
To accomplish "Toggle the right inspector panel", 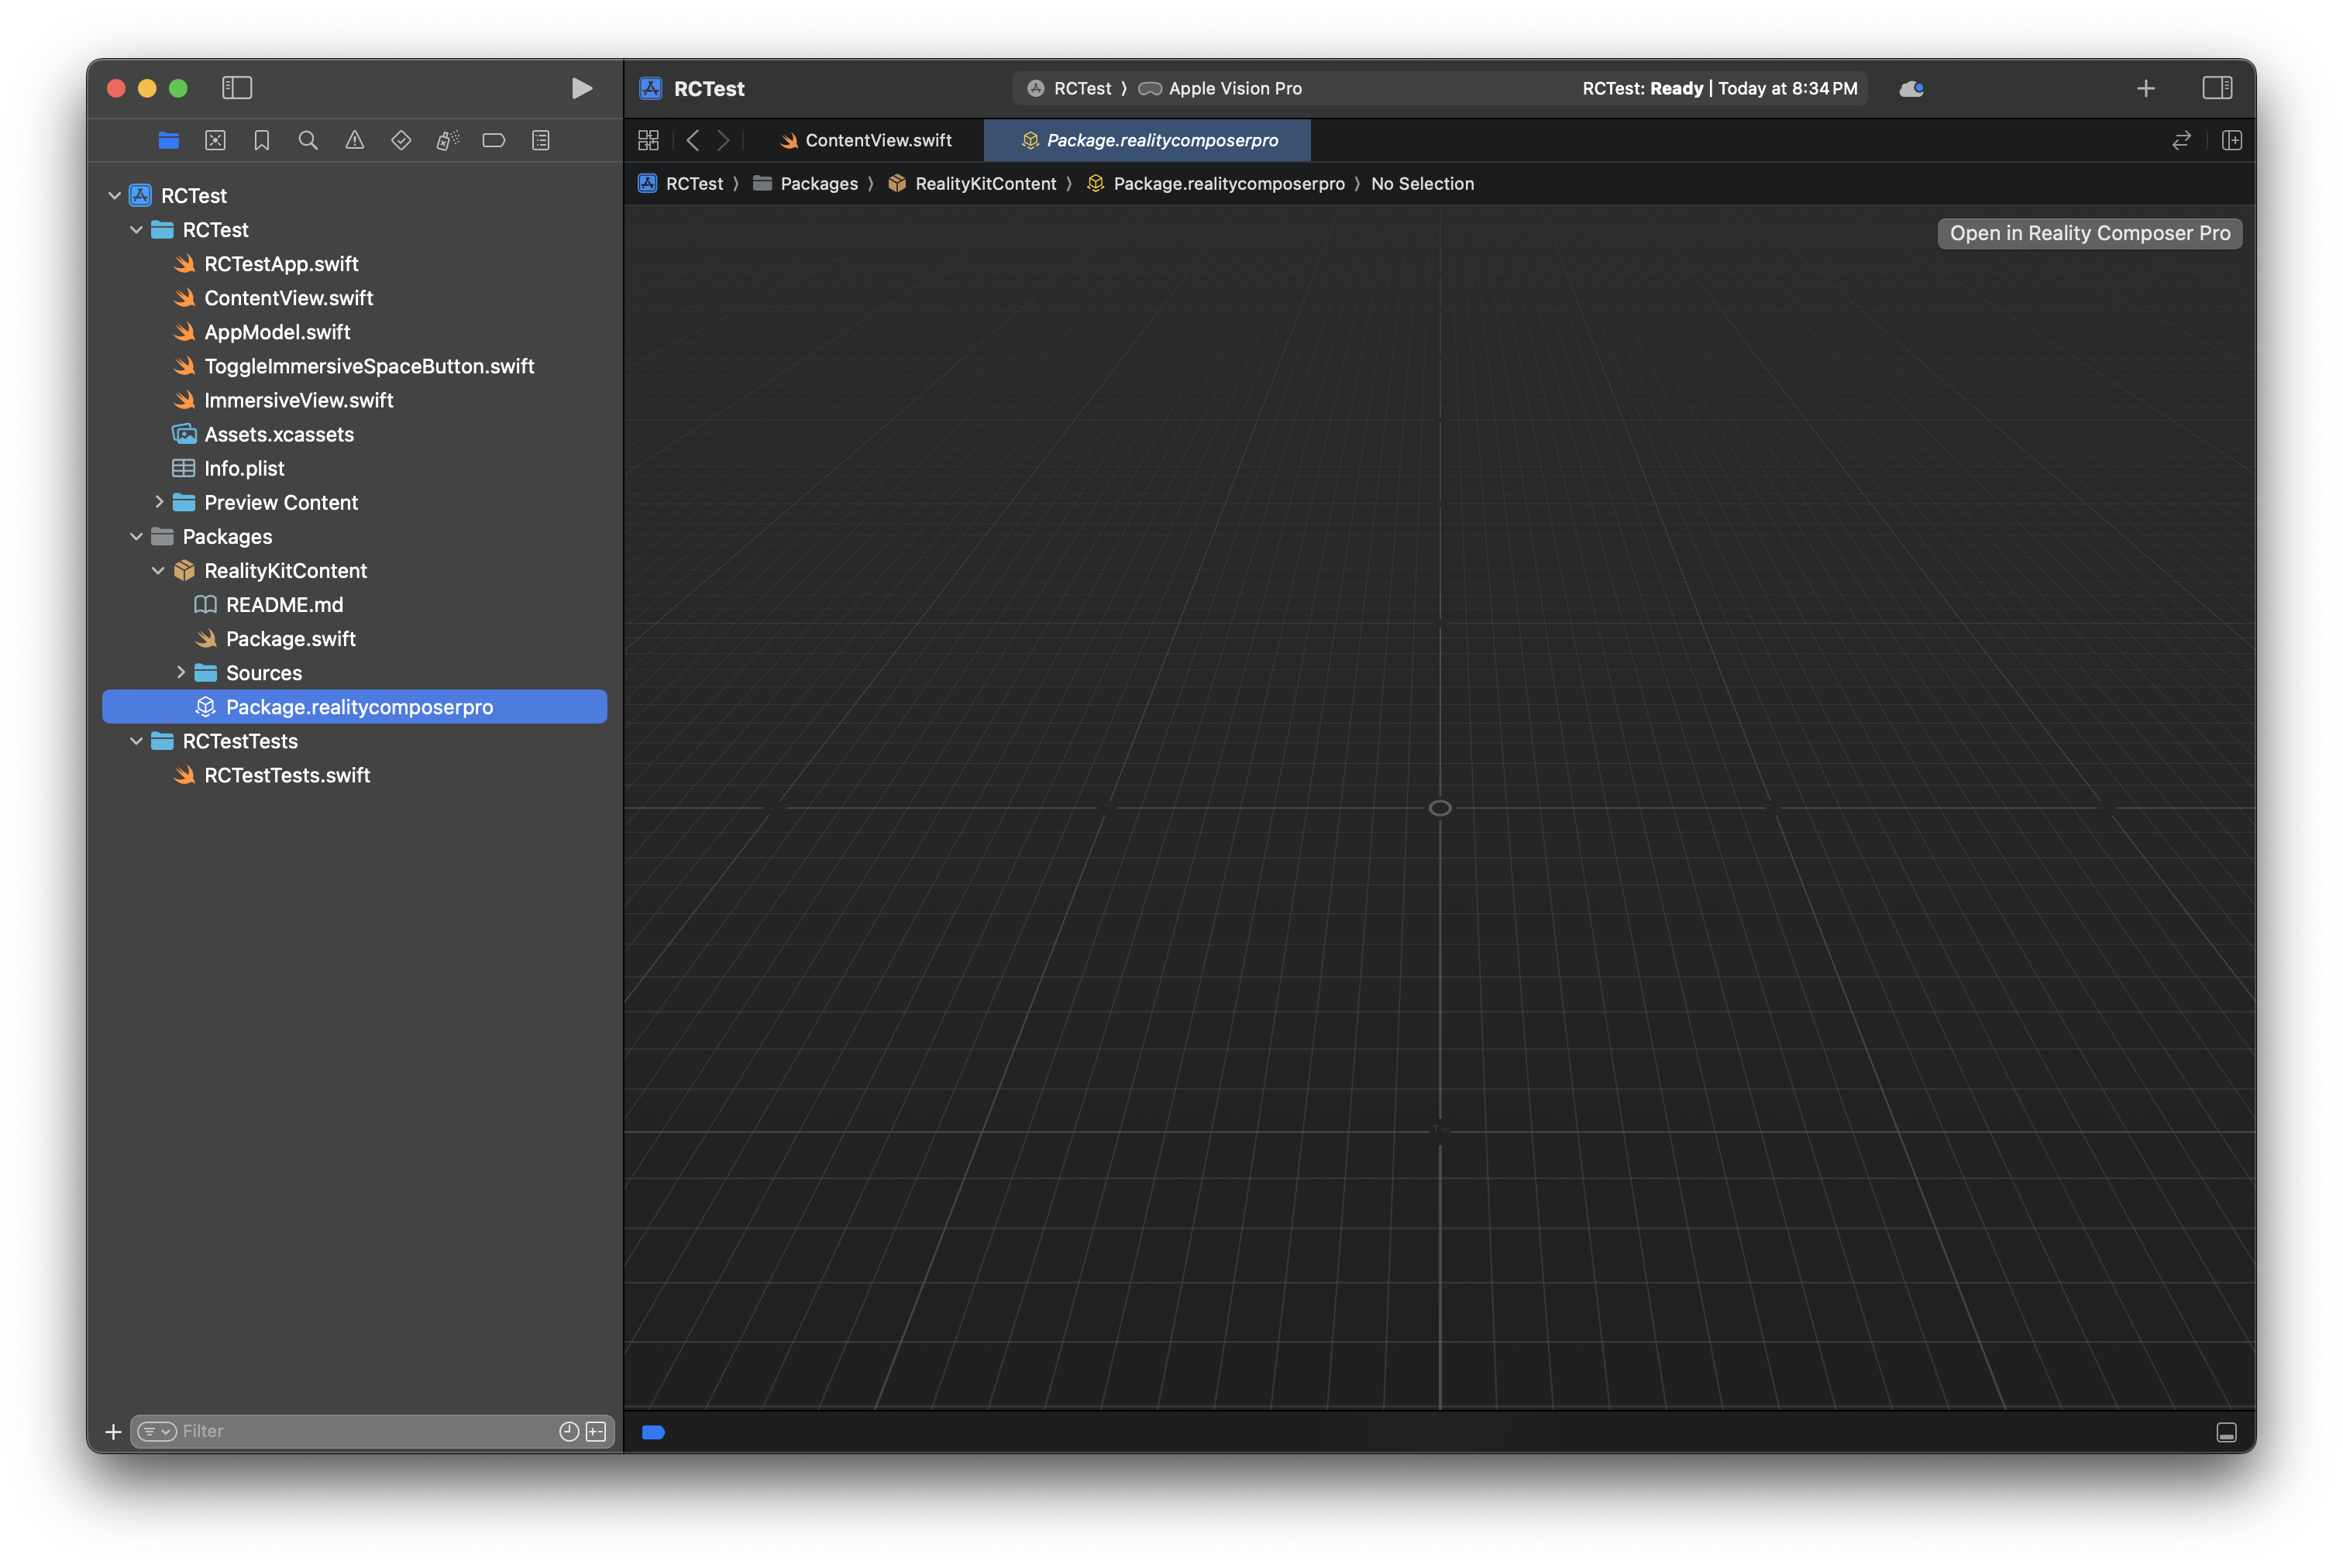I will (x=2216, y=89).
